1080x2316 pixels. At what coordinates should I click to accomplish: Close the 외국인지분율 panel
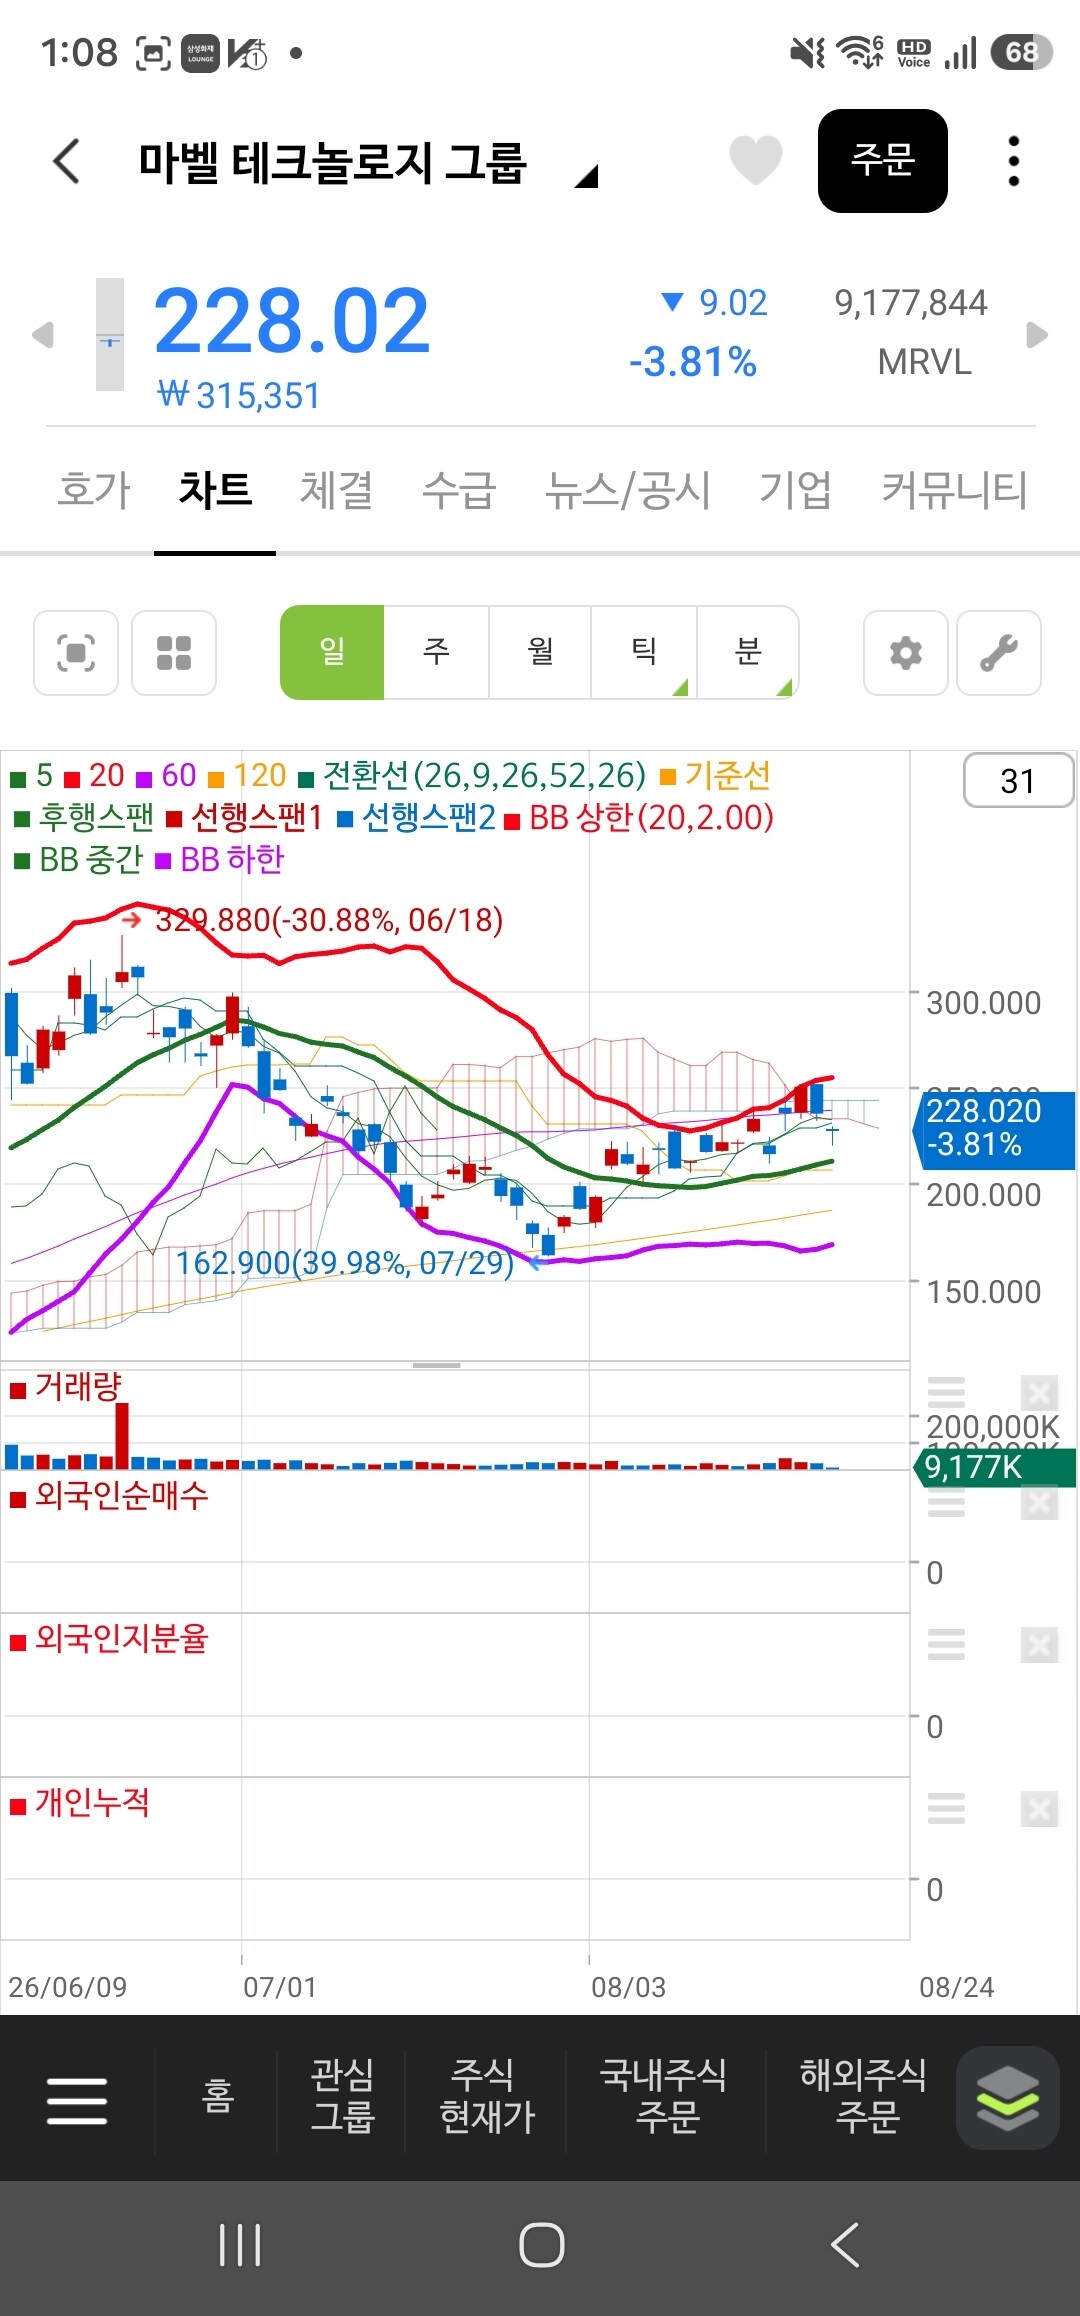coord(1039,1644)
